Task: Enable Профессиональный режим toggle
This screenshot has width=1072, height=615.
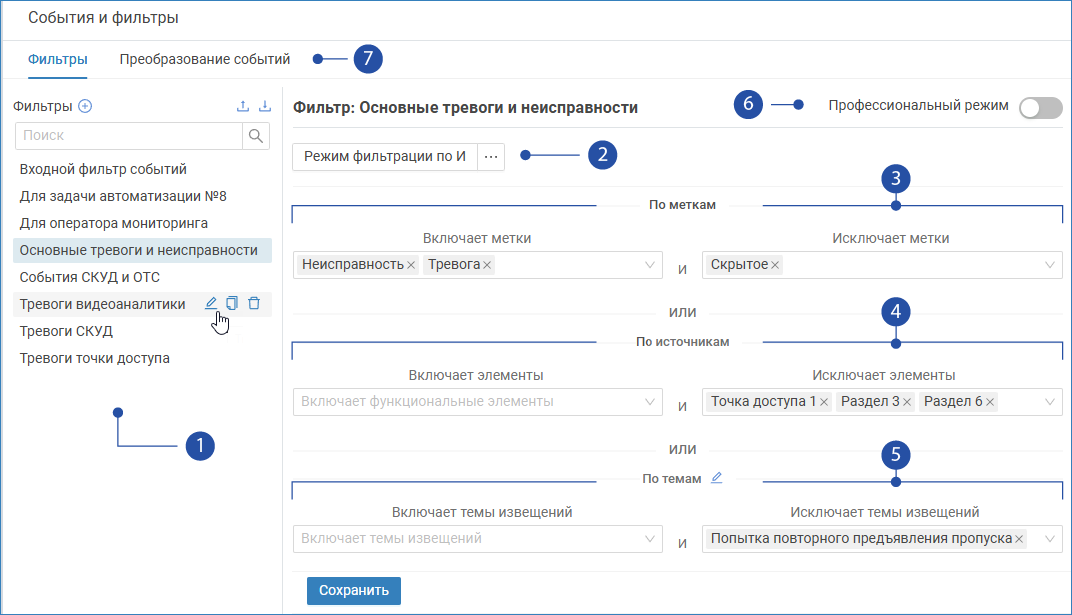Action: click(x=1040, y=108)
